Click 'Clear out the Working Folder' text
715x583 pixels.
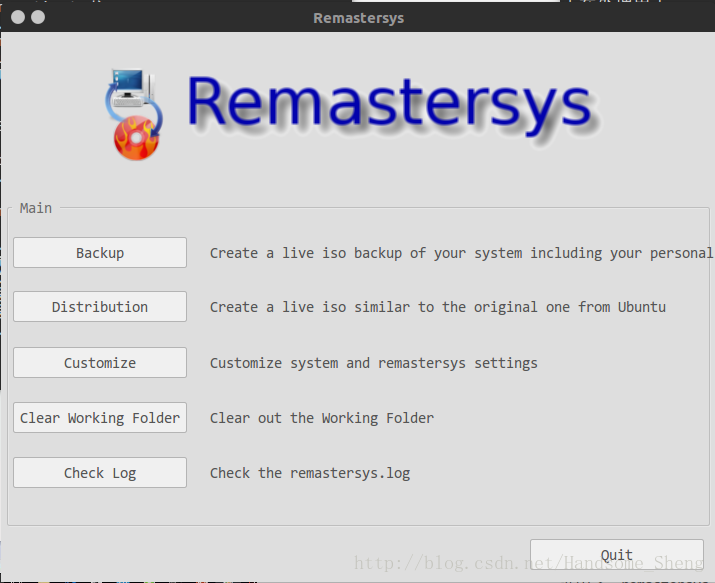click(x=321, y=418)
